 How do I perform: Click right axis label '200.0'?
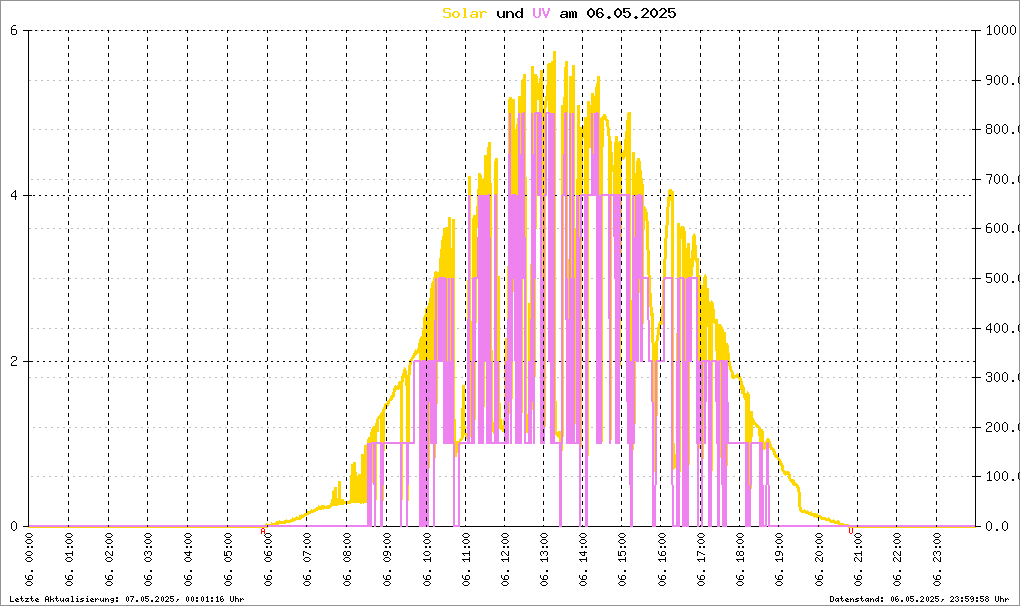coord(1002,427)
